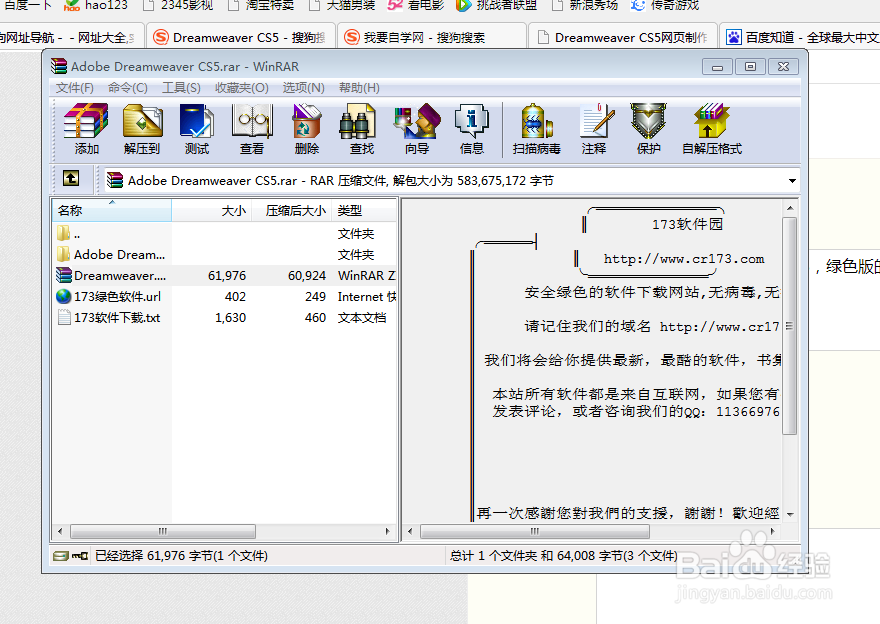Open the 工具(S) menu
Screen dimensions: 880x624
pos(181,88)
